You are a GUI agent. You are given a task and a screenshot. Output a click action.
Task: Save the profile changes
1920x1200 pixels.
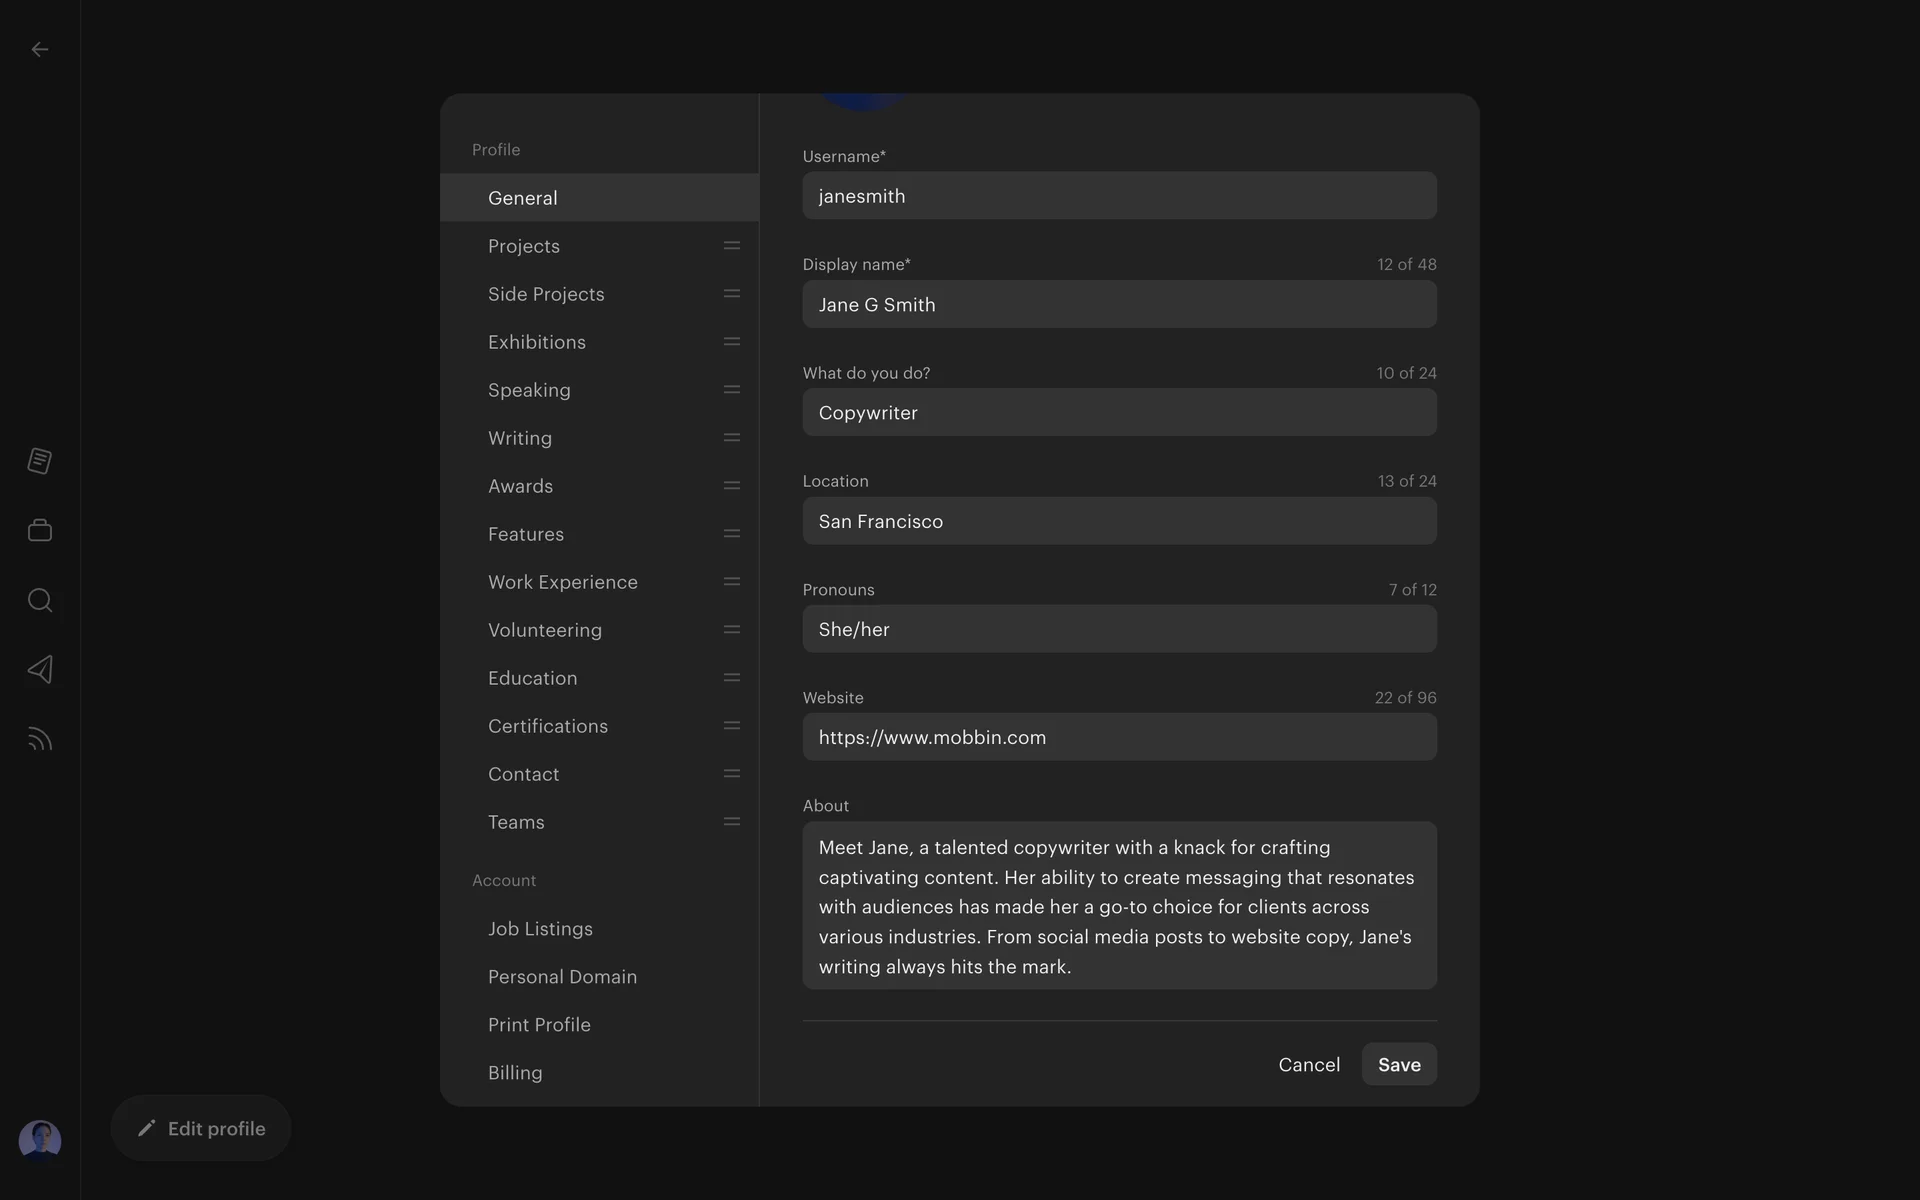click(x=1399, y=1065)
